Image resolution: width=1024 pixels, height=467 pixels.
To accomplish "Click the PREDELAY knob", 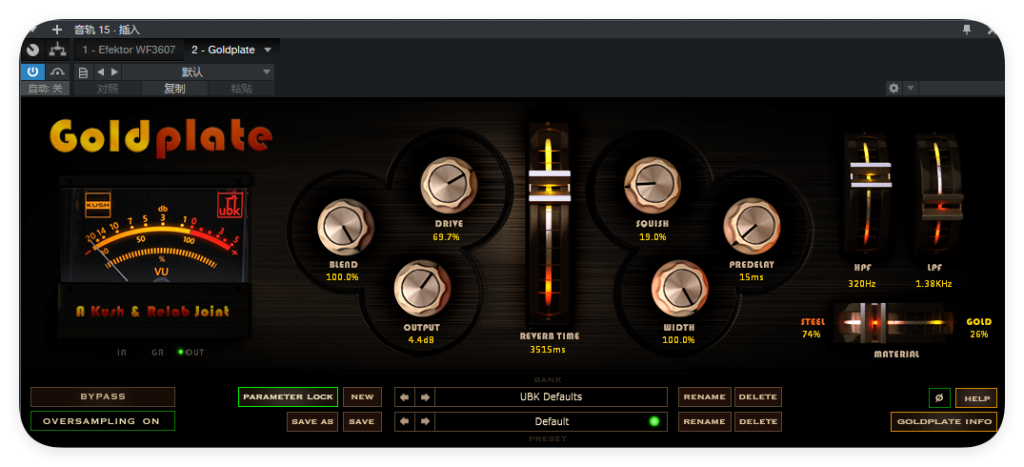I will (752, 227).
